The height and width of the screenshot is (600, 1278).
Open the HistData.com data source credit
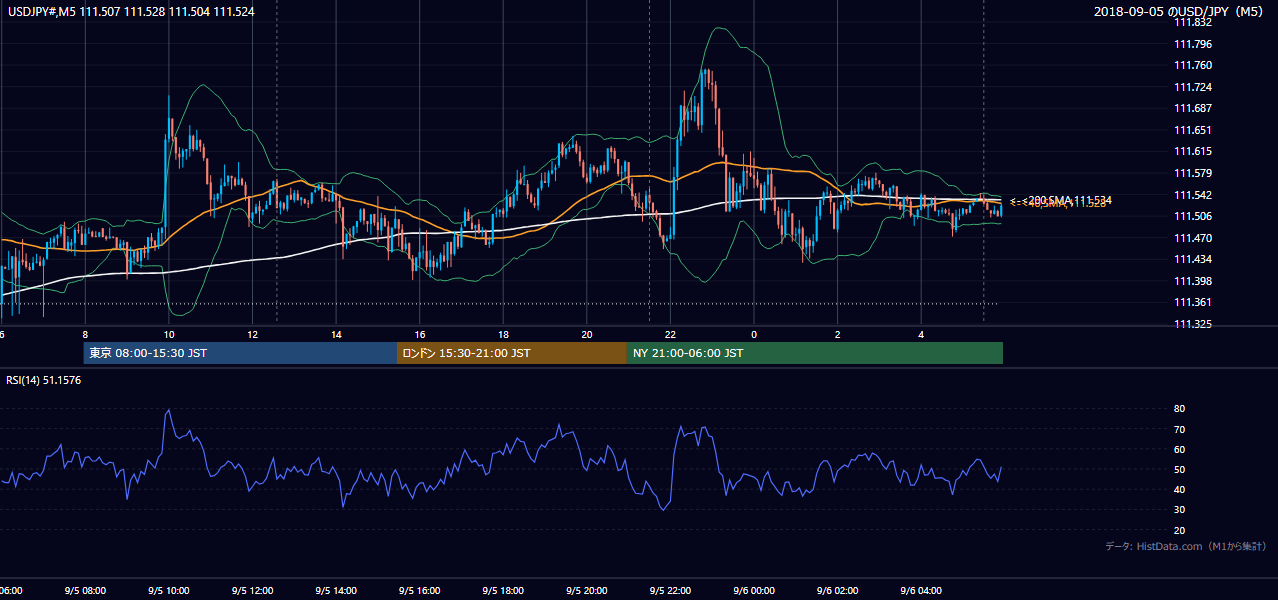click(x=1186, y=546)
